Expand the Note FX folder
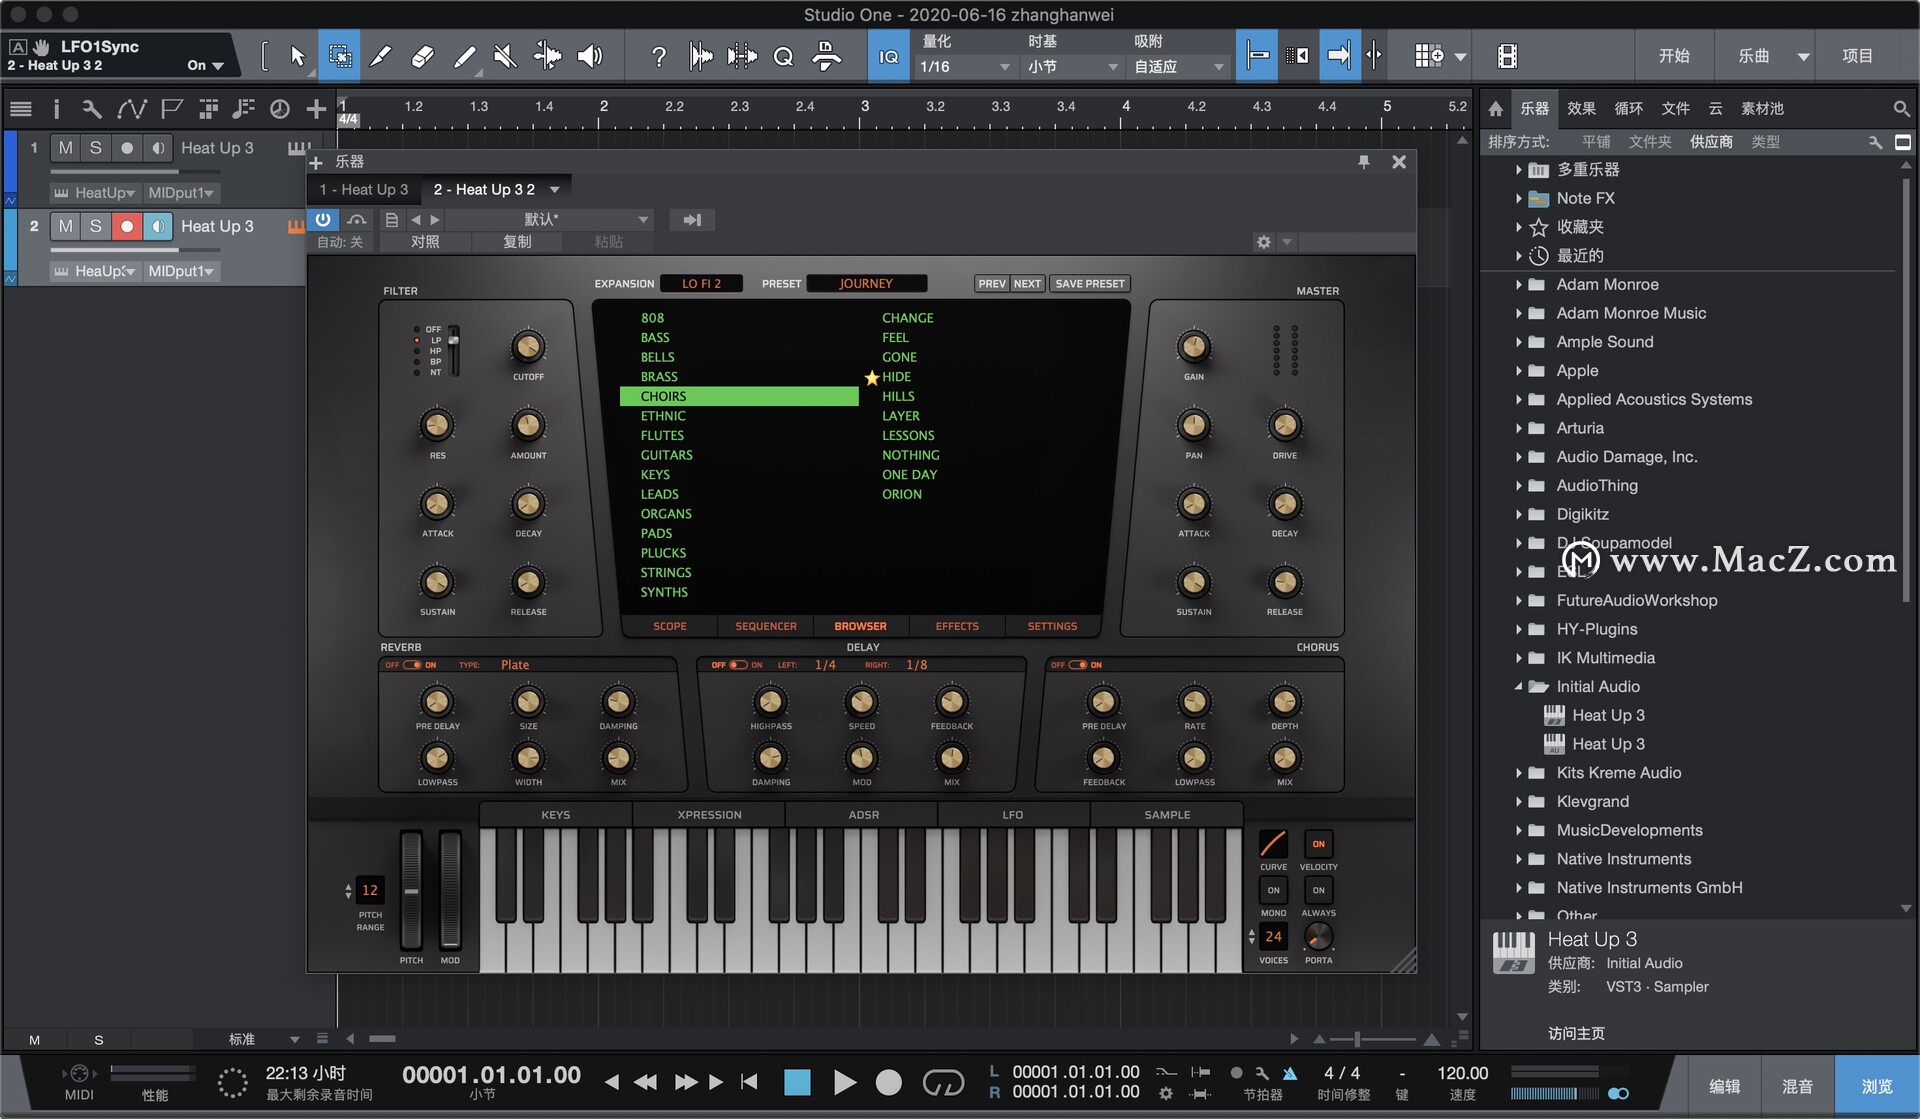The height and width of the screenshot is (1119, 1920). (x=1518, y=198)
